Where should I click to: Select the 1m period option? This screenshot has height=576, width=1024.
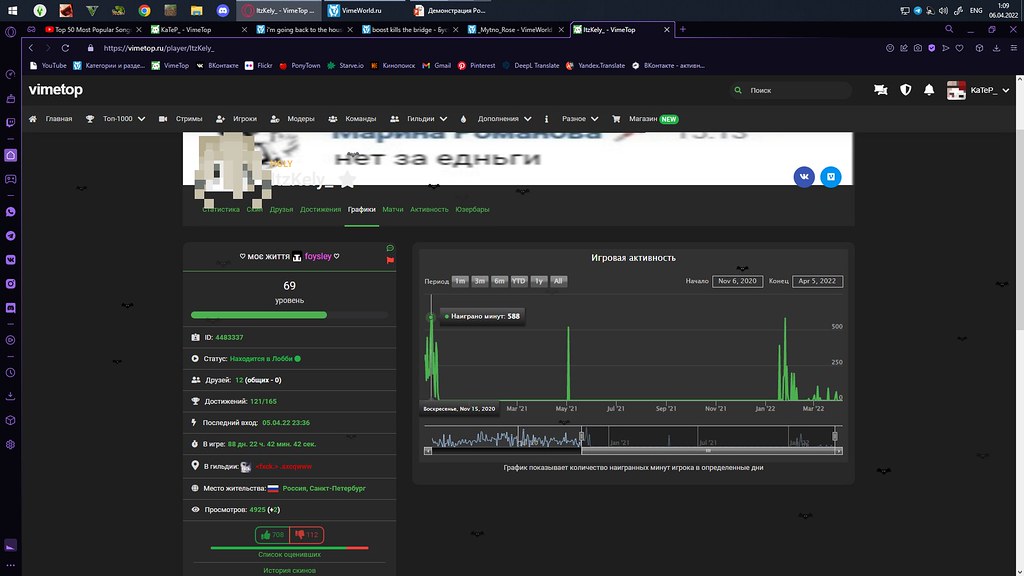point(460,281)
